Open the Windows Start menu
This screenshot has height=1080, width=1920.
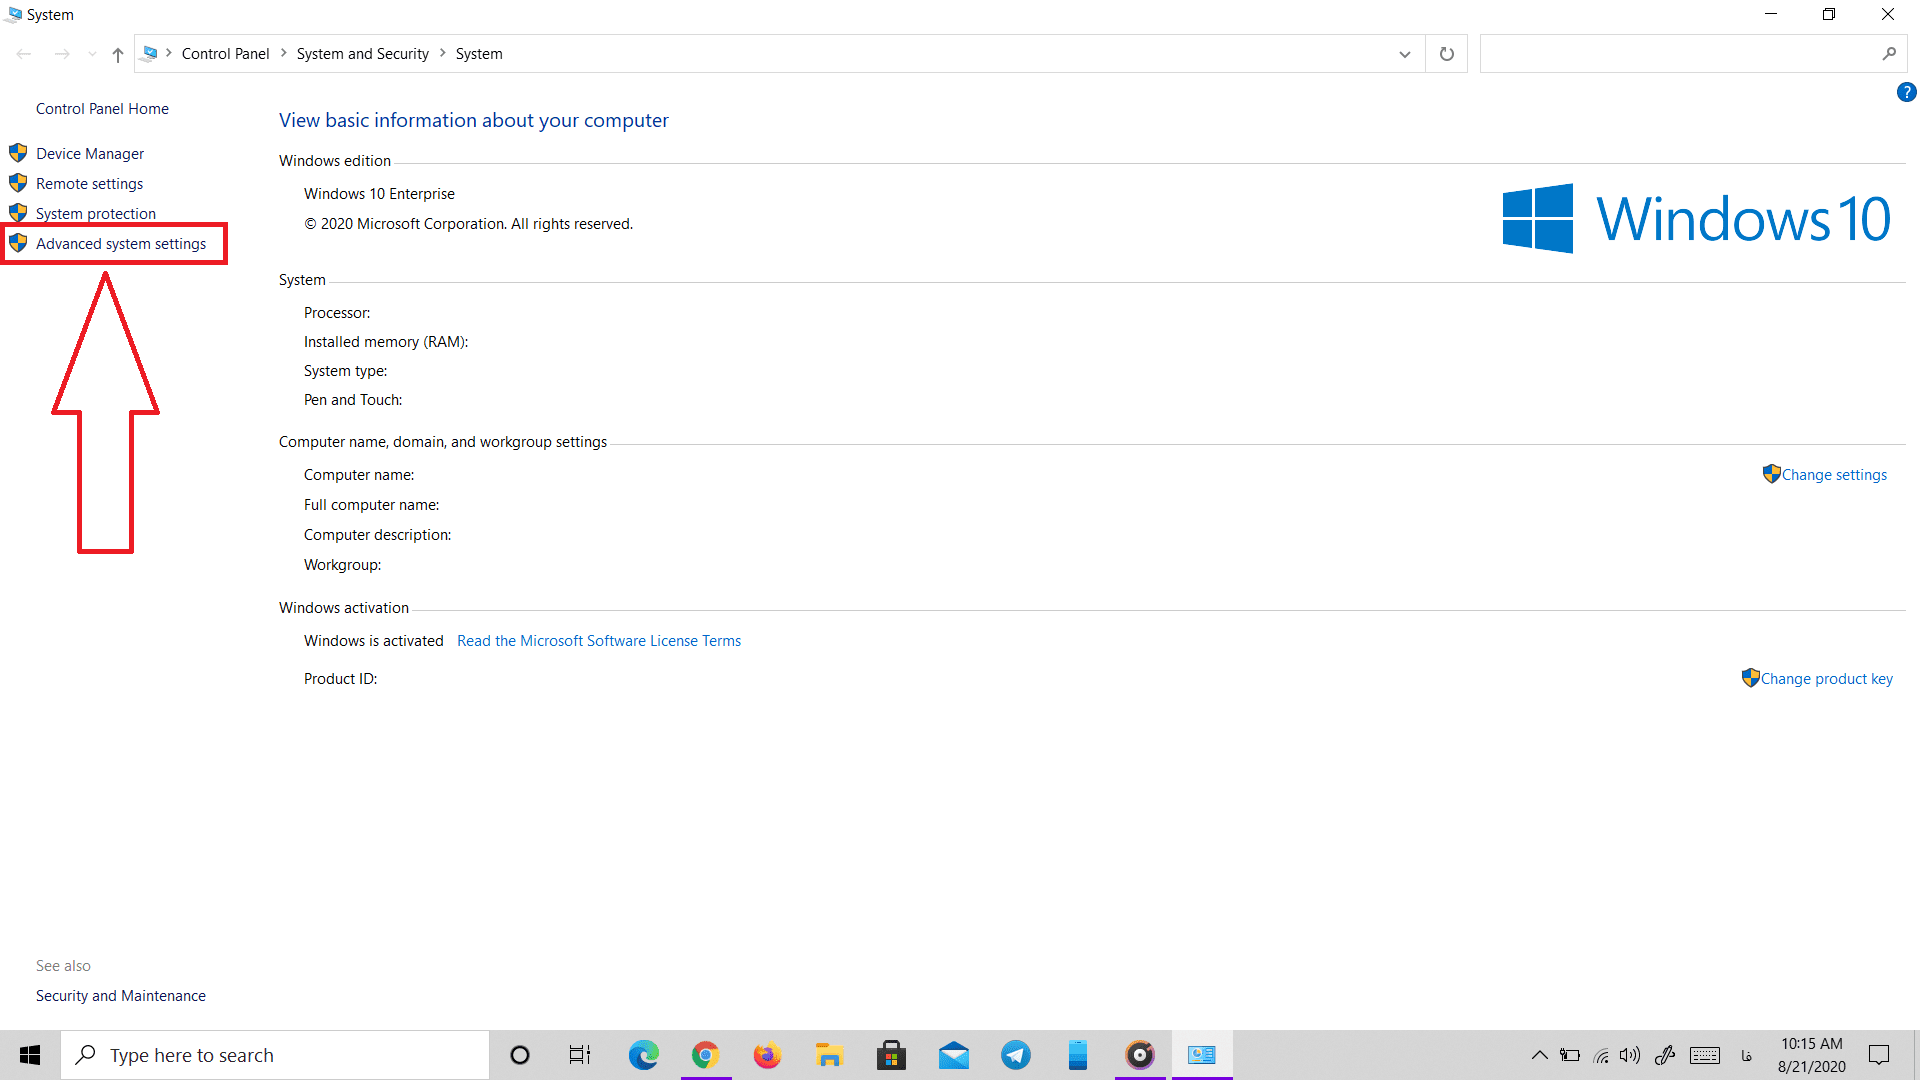[30, 1055]
